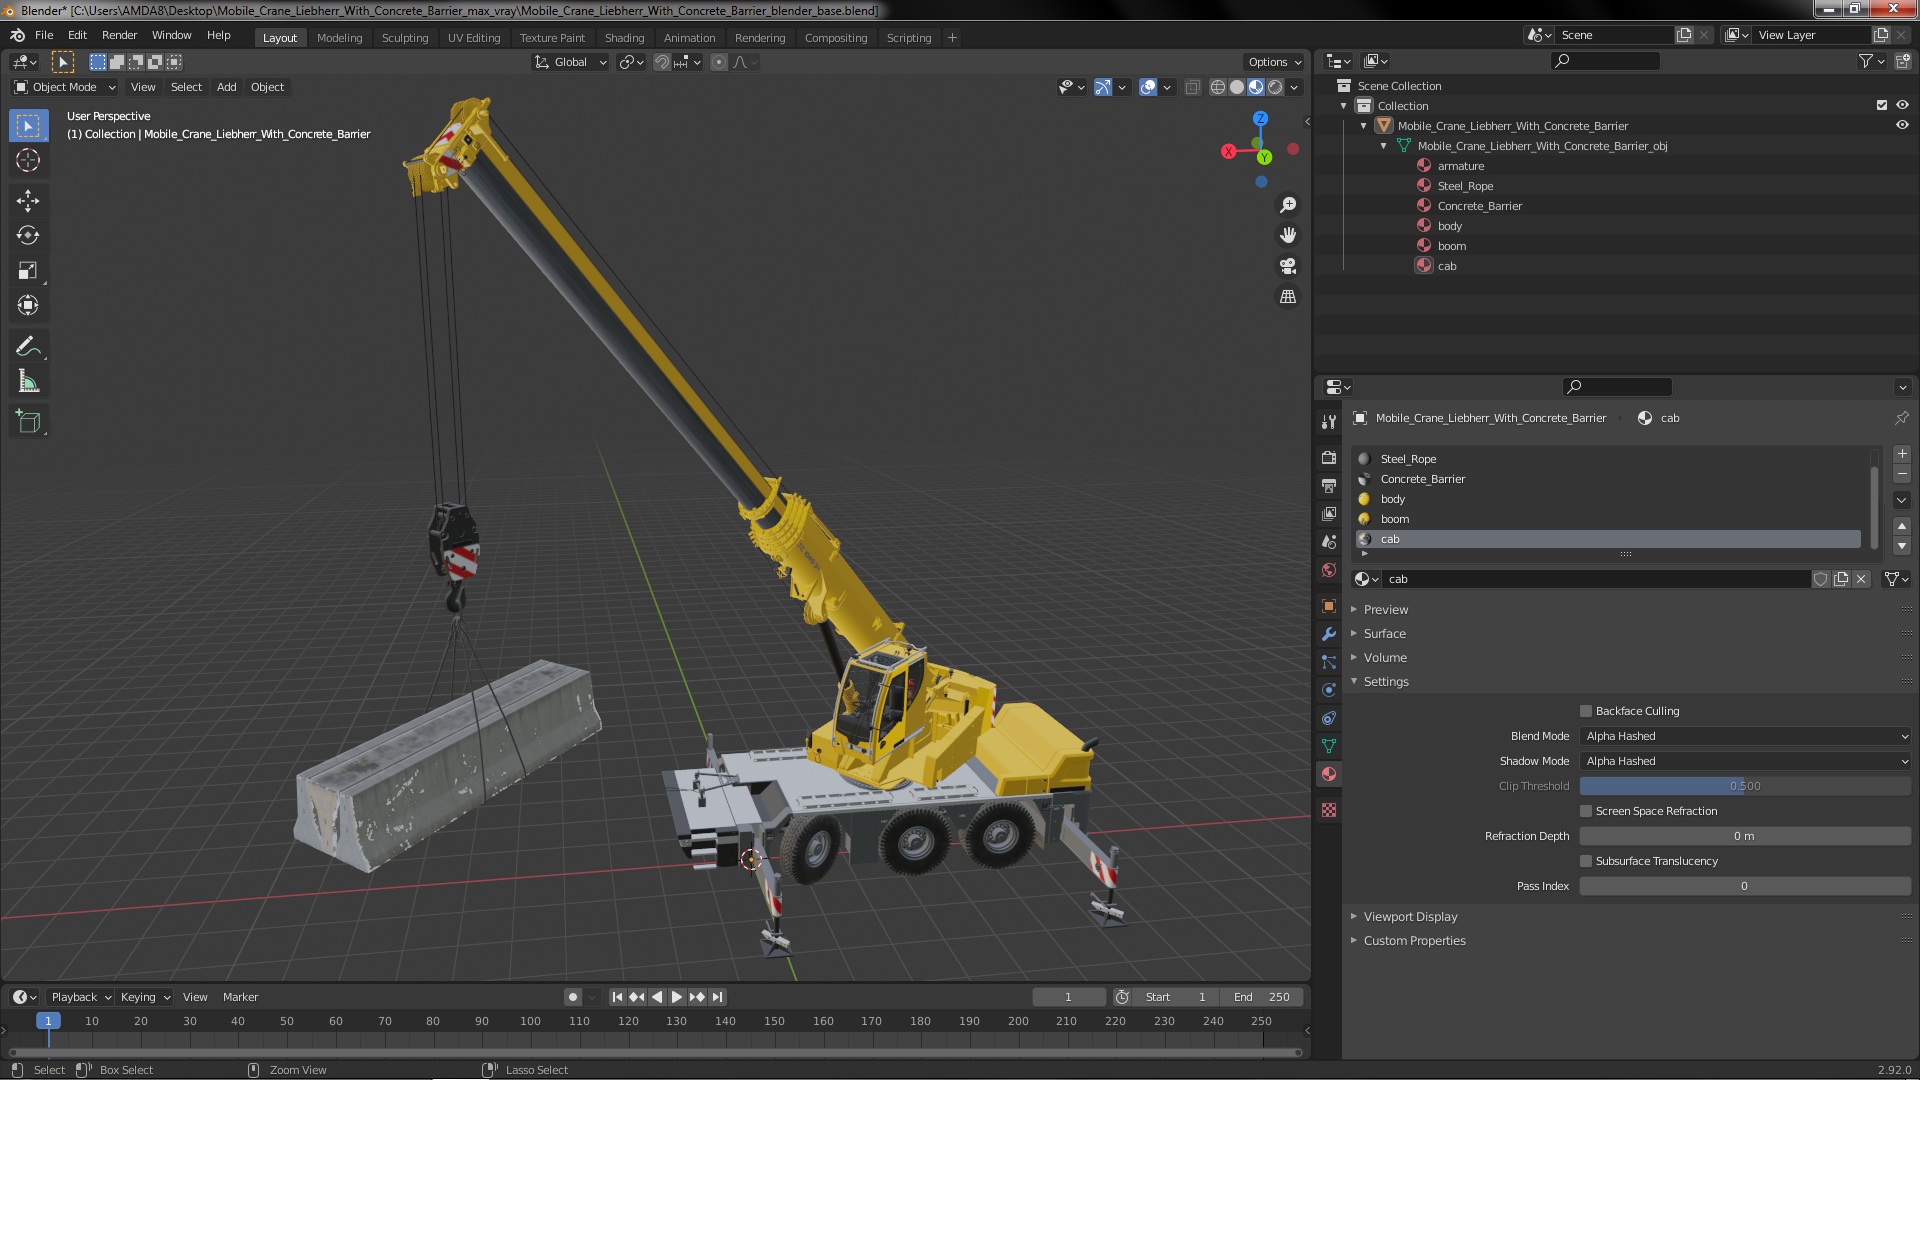Image resolution: width=1920 pixels, height=1234 pixels.
Task: Open Shadow Mode Alpha Hashed dropdown
Action: coord(1745,761)
